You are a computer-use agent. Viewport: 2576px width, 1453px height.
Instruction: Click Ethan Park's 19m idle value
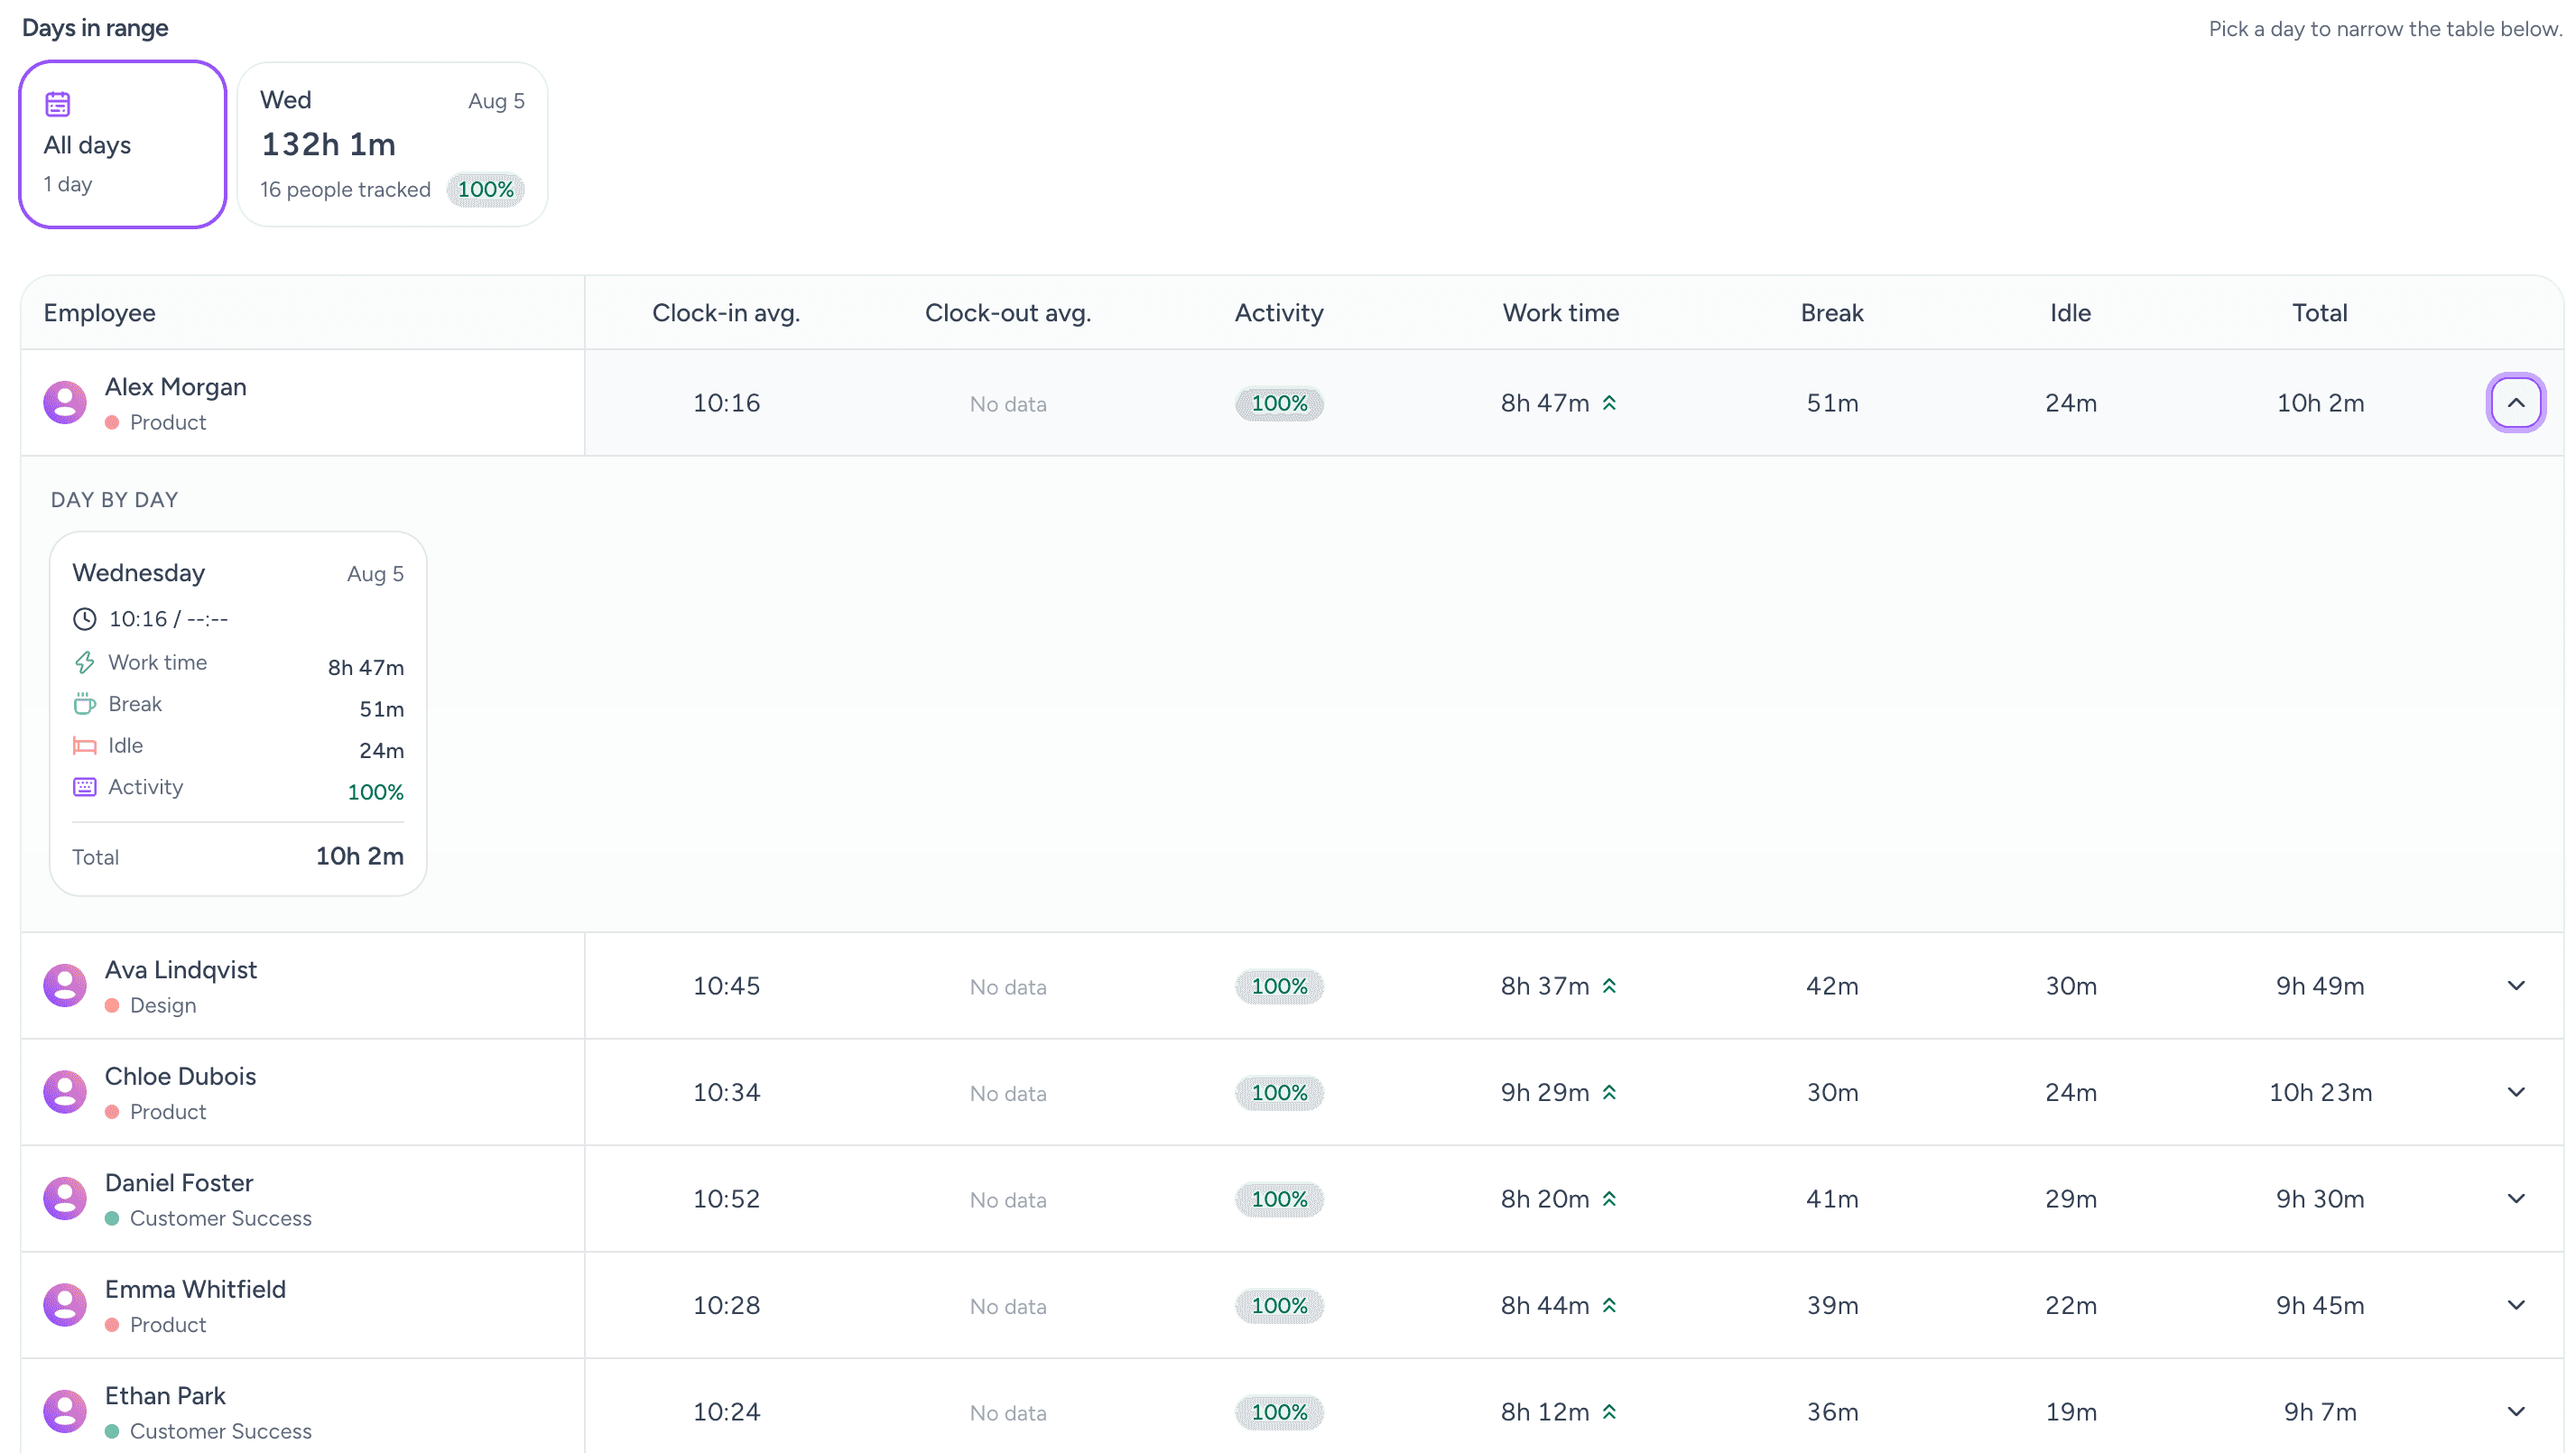(x=2070, y=1412)
